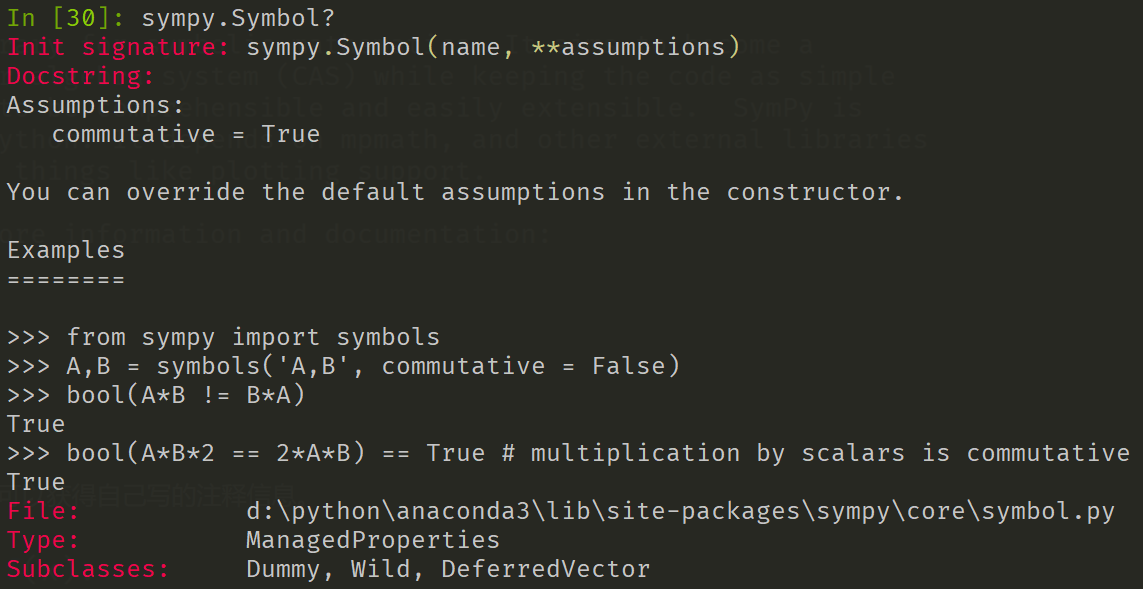Click the Assumptions heading line

click(x=96, y=105)
